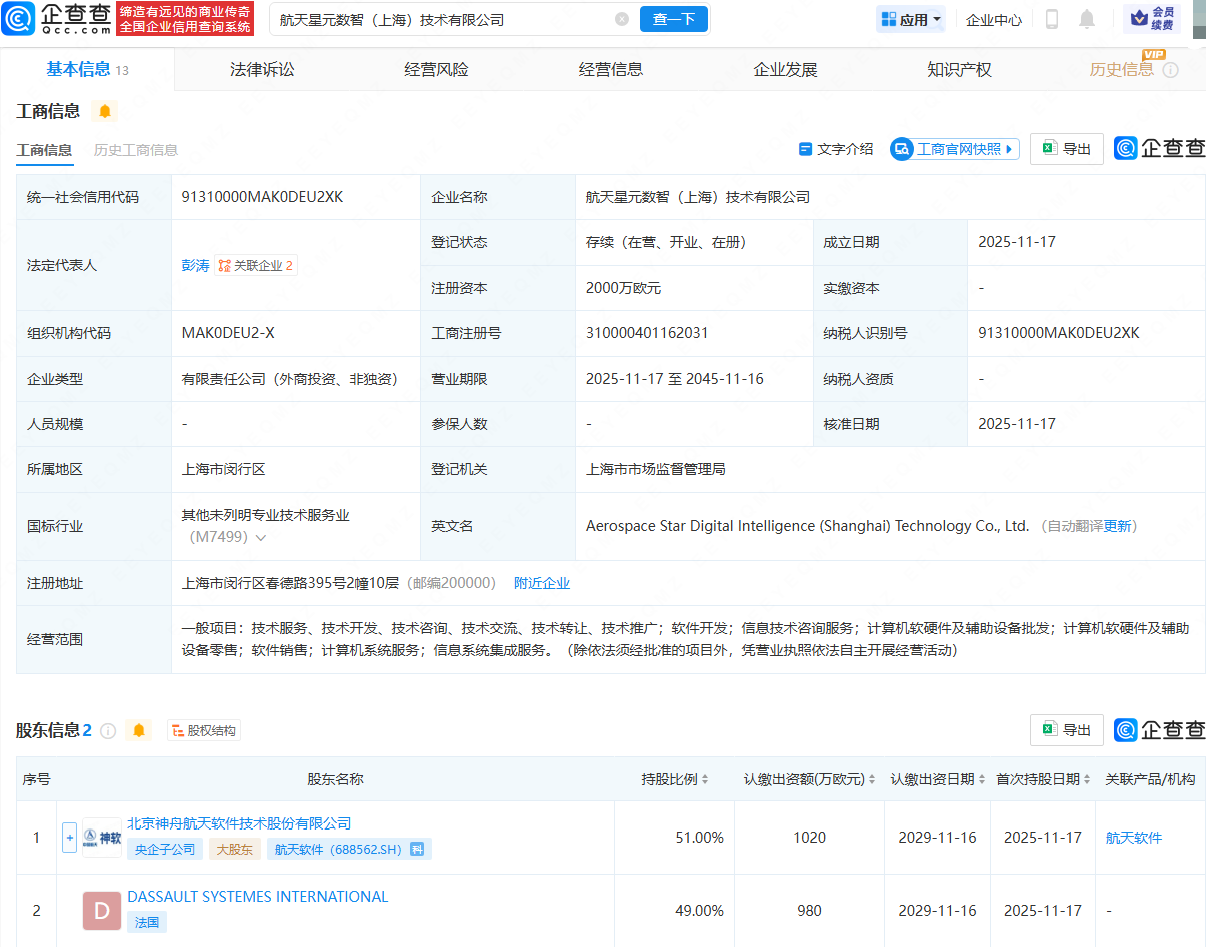Click the bell icon beside 股东信息
The height and width of the screenshot is (947, 1206).
point(139,730)
